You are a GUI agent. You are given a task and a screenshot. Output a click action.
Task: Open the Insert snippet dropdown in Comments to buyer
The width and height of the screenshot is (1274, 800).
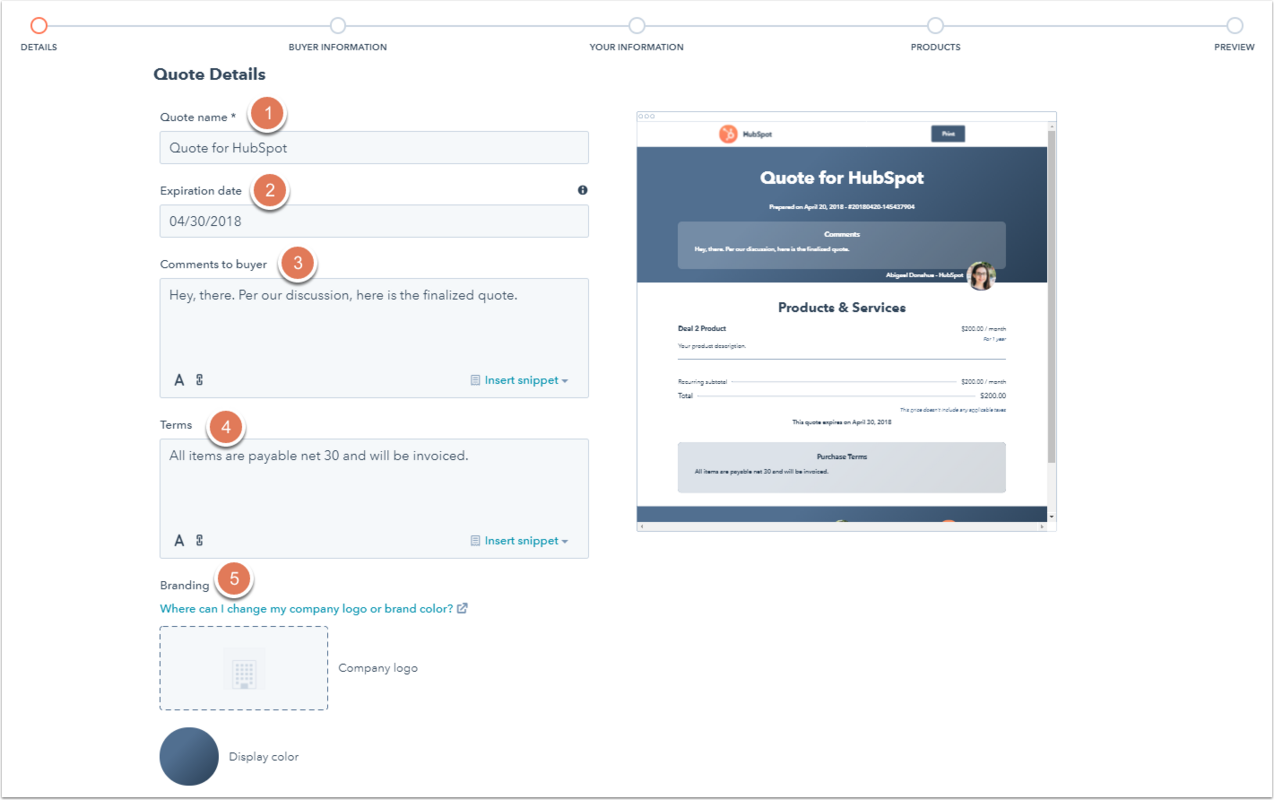click(x=520, y=380)
